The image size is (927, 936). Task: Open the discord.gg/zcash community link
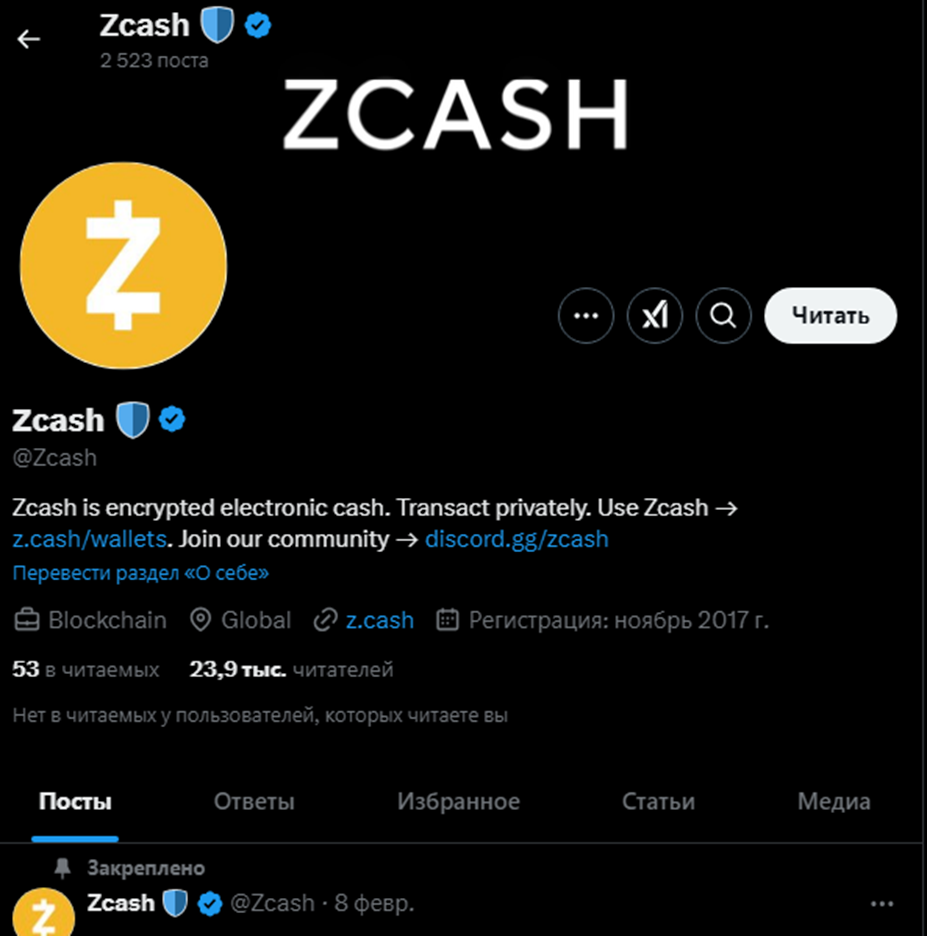516,539
